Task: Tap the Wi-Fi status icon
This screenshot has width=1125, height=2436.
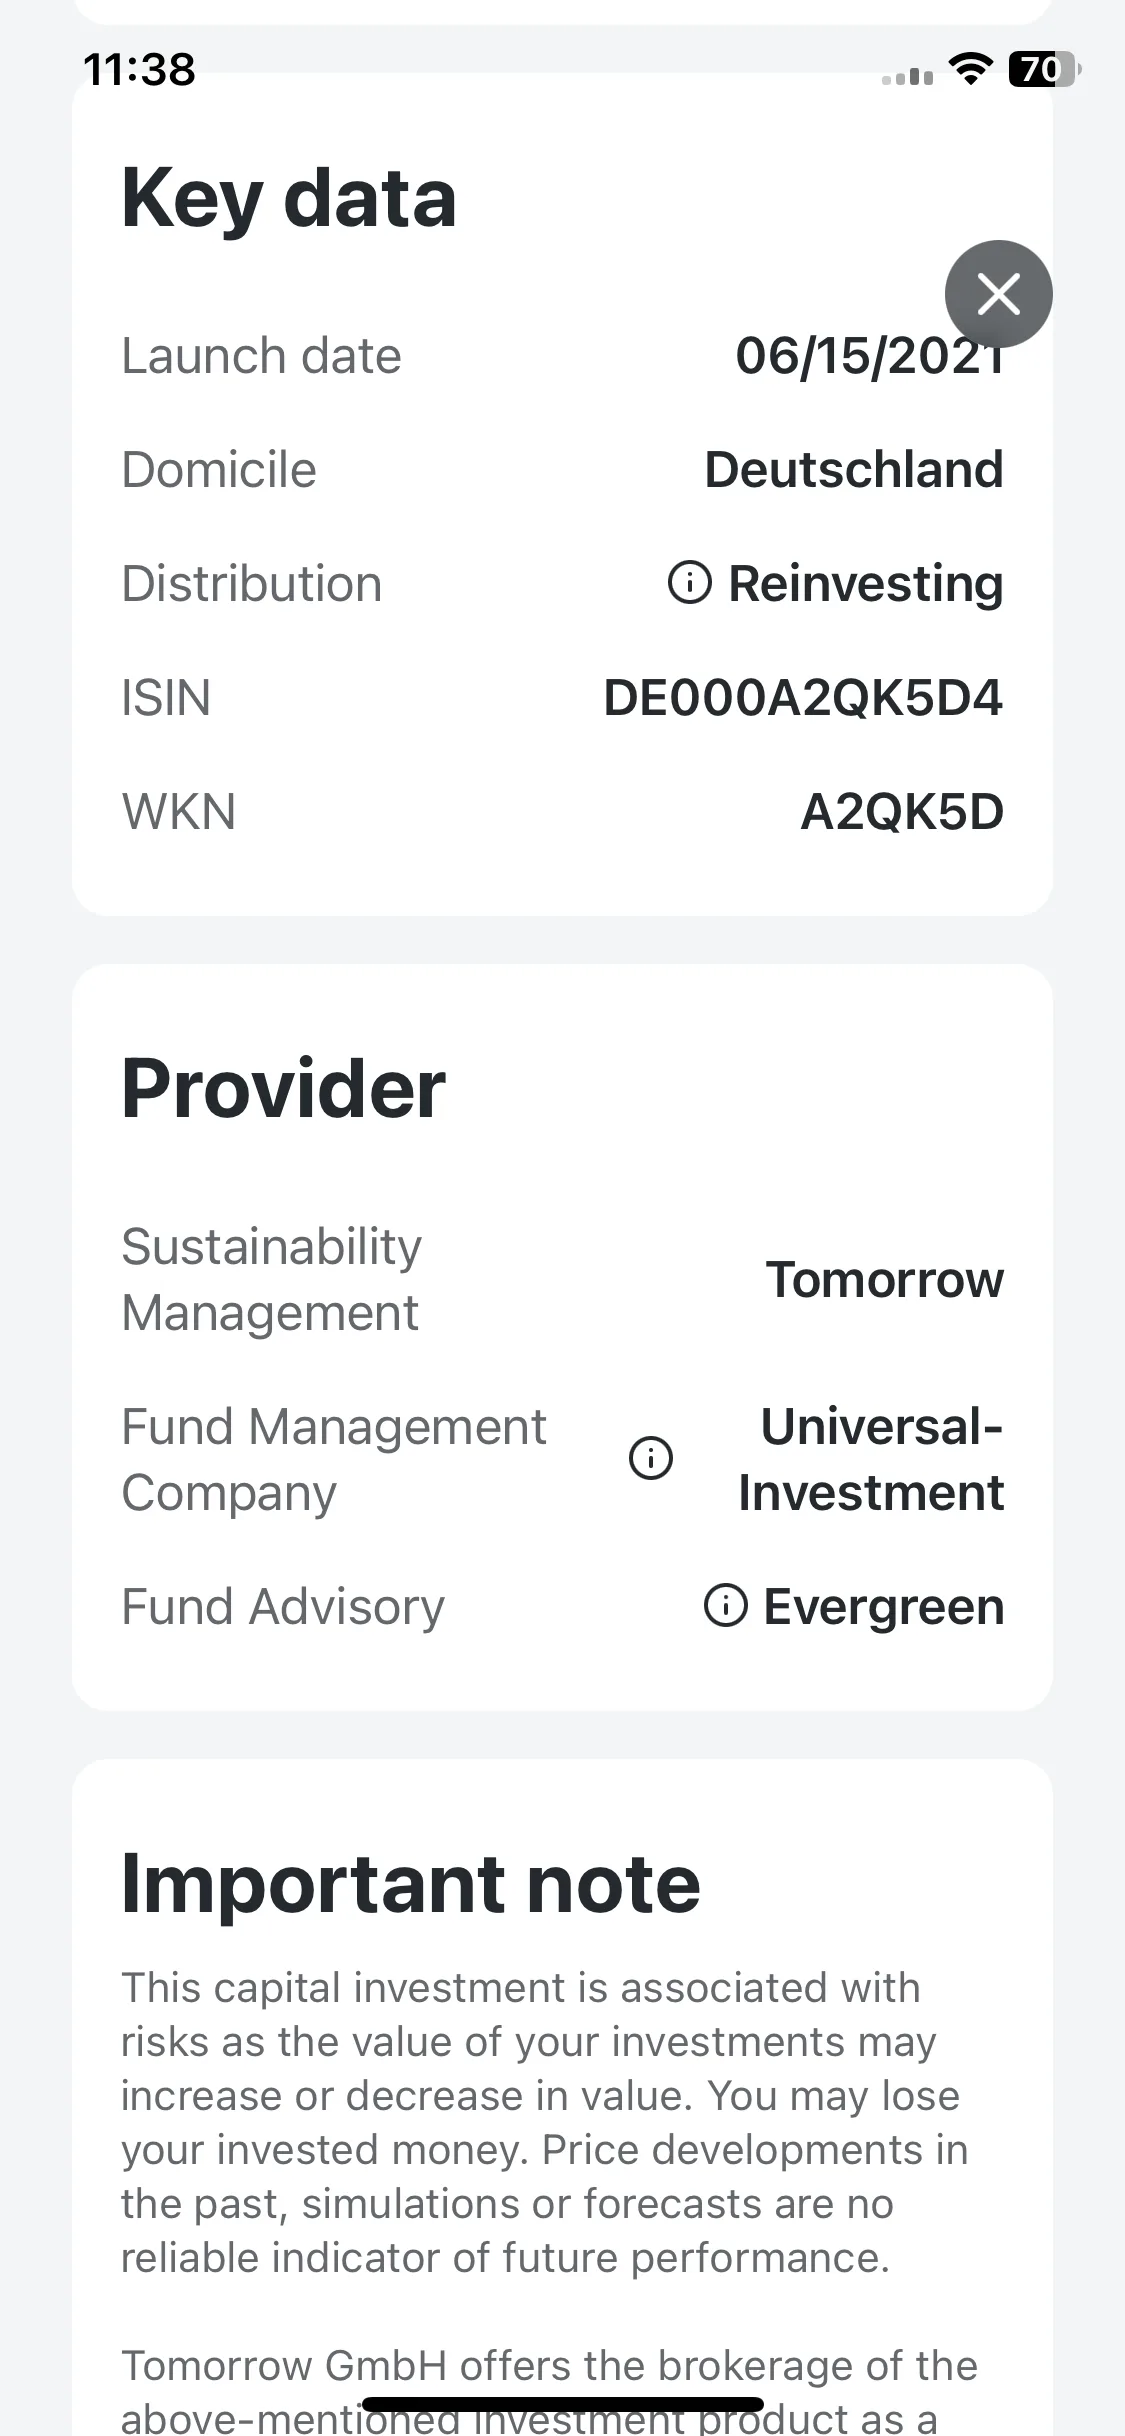Action: coord(970,69)
